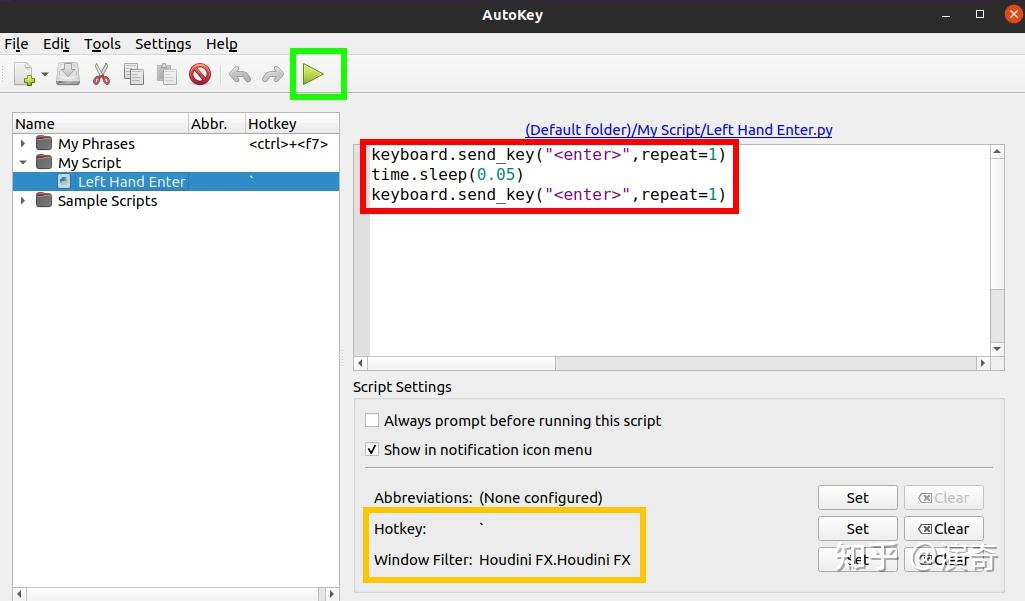Select the Cut scissors toolbar icon
This screenshot has height=601, width=1025.
coord(100,73)
